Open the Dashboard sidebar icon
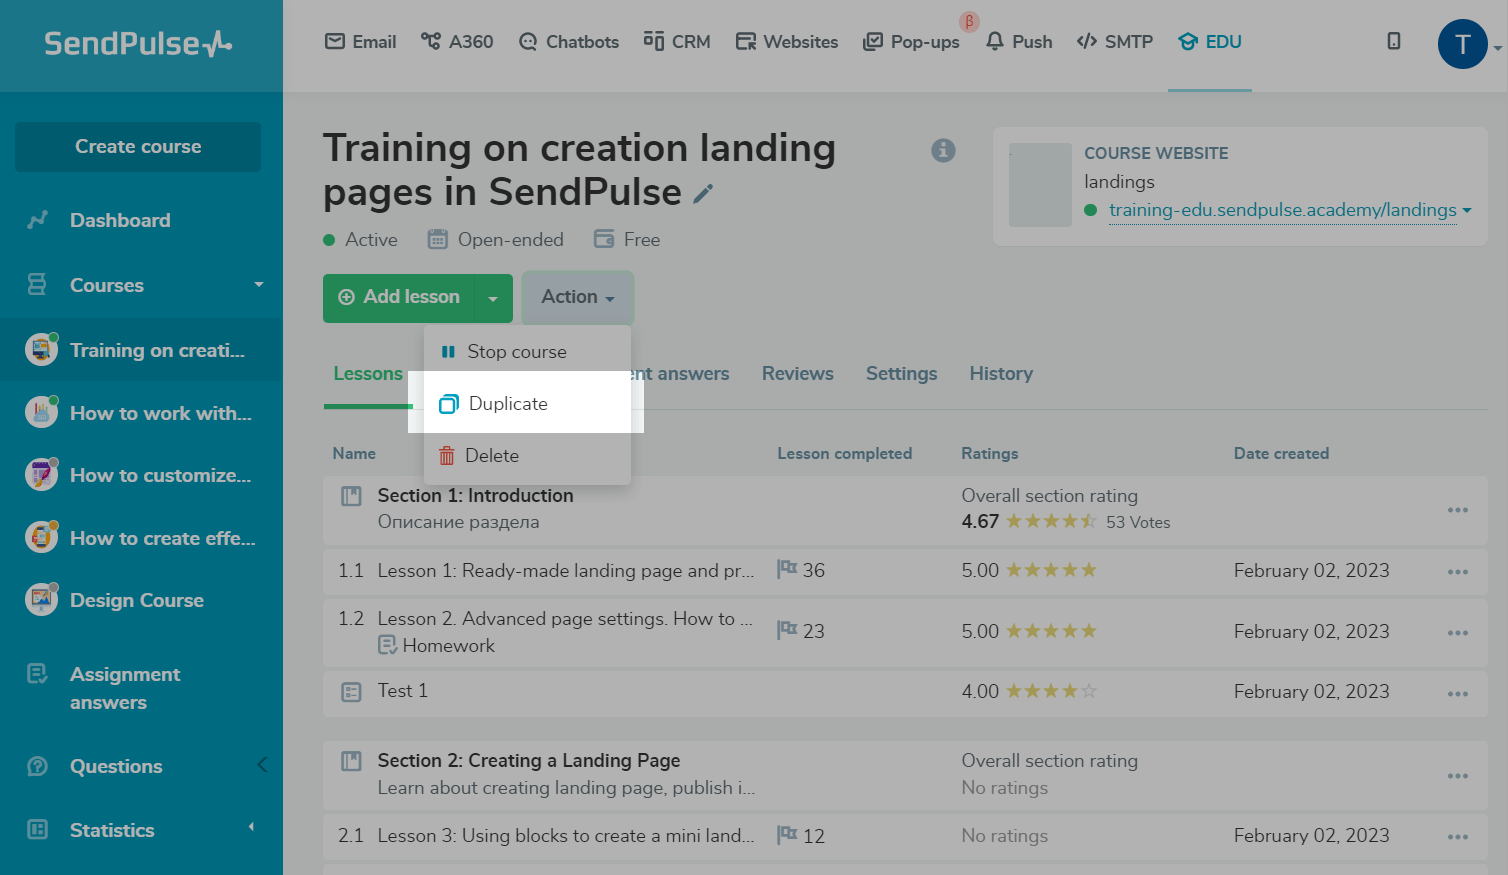The height and width of the screenshot is (875, 1508). click(38, 220)
